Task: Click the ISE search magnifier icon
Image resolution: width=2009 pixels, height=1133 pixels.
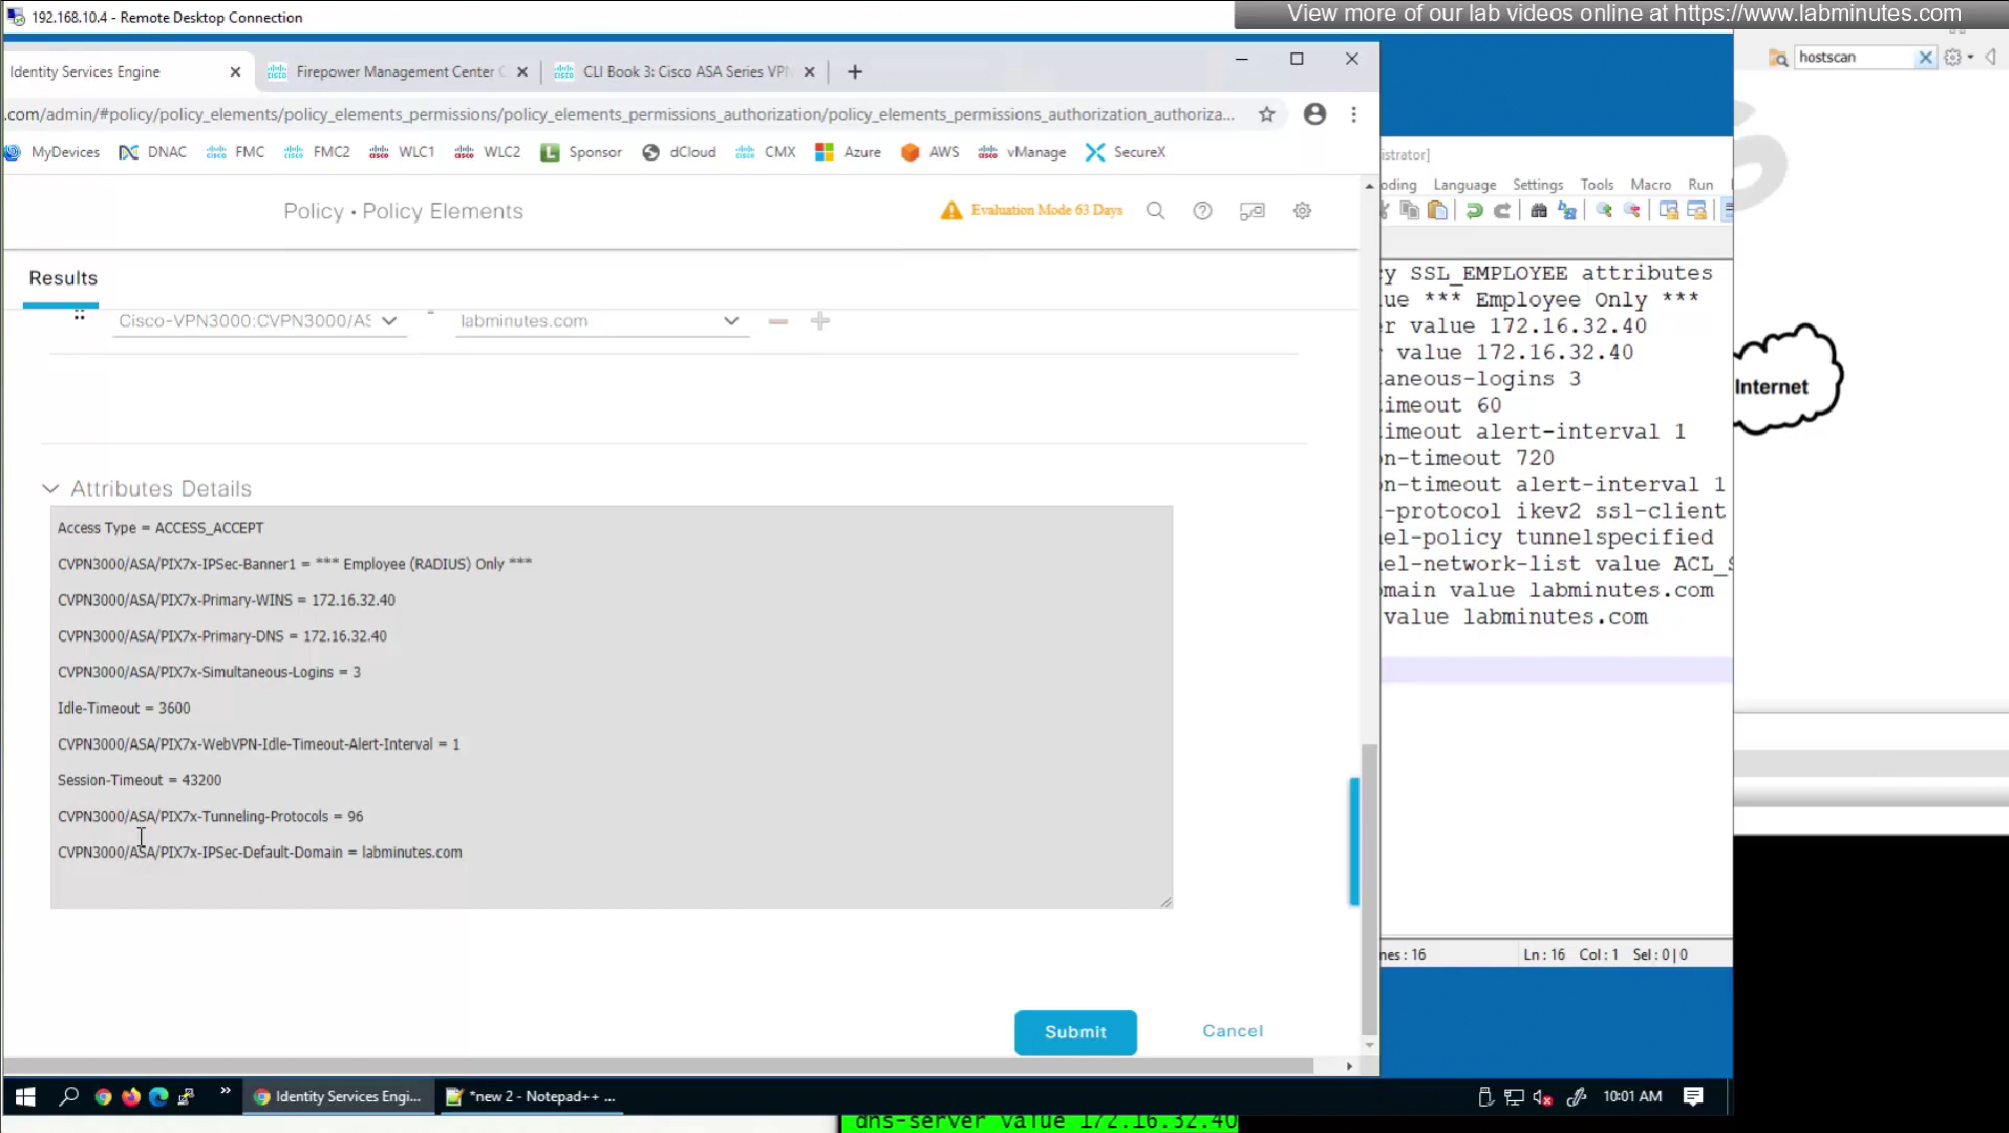Action: click(x=1155, y=211)
